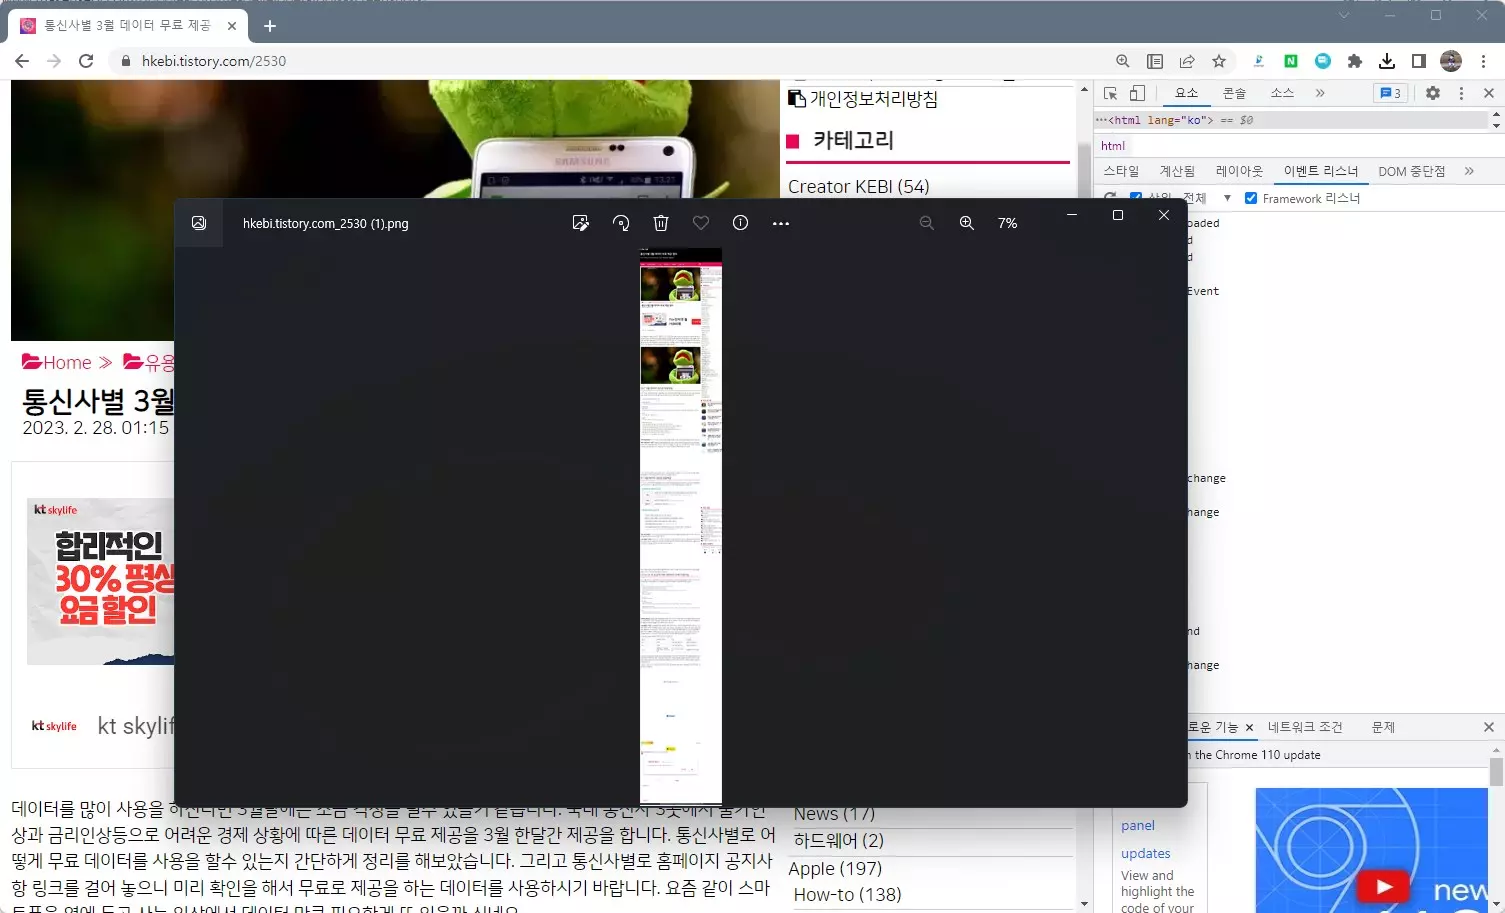The height and width of the screenshot is (913, 1505).
Task: Edit the image with the pencil icon
Action: click(581, 223)
